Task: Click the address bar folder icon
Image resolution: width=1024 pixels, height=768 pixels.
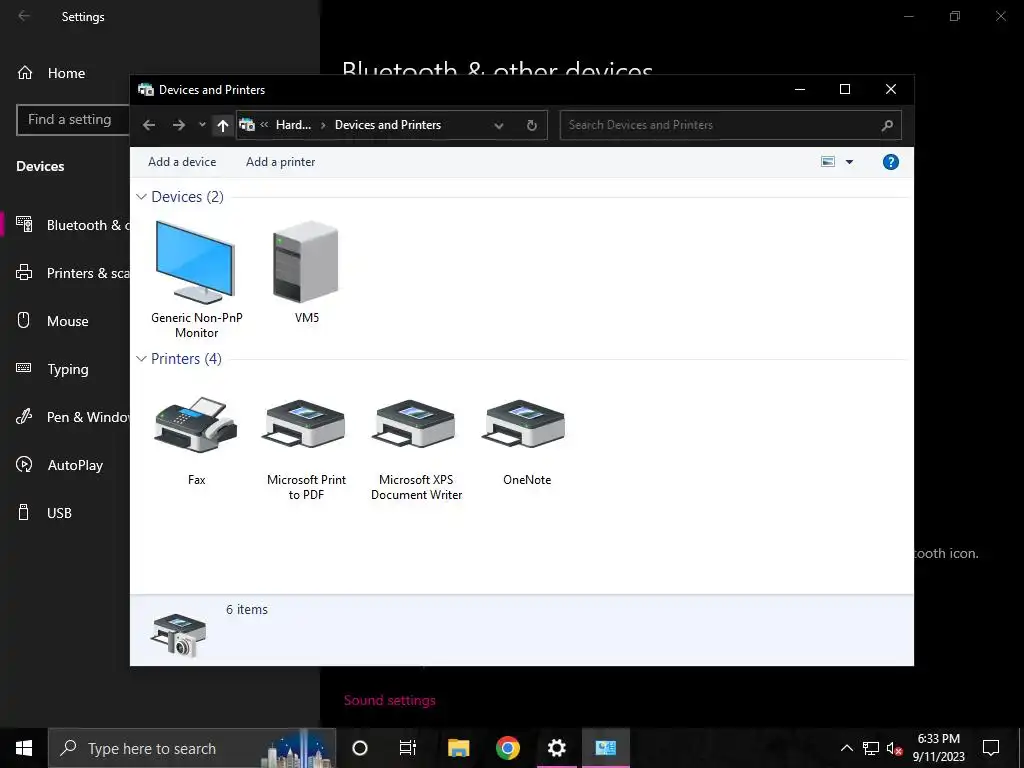Action: [x=248, y=124]
